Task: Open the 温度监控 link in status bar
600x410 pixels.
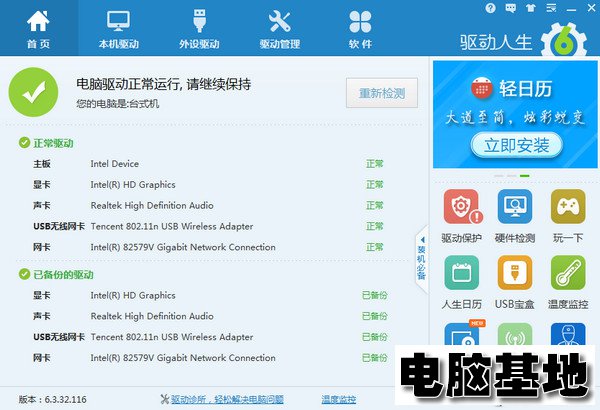Action: (339, 400)
